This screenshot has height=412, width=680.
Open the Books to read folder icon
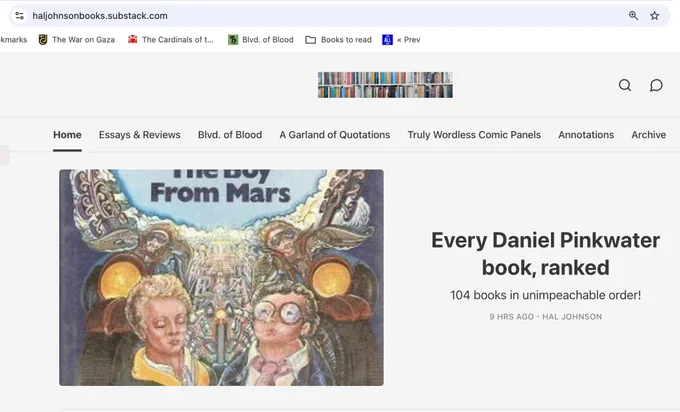pyautogui.click(x=311, y=40)
